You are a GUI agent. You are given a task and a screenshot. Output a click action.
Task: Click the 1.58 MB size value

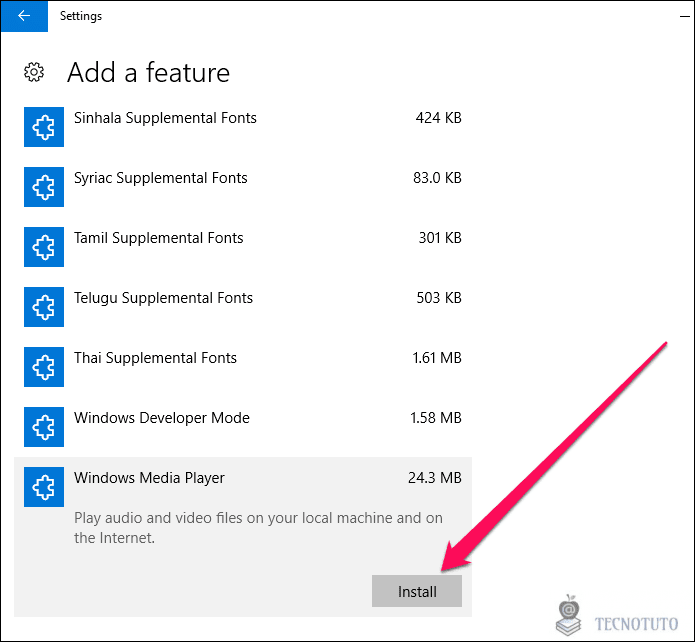436,418
